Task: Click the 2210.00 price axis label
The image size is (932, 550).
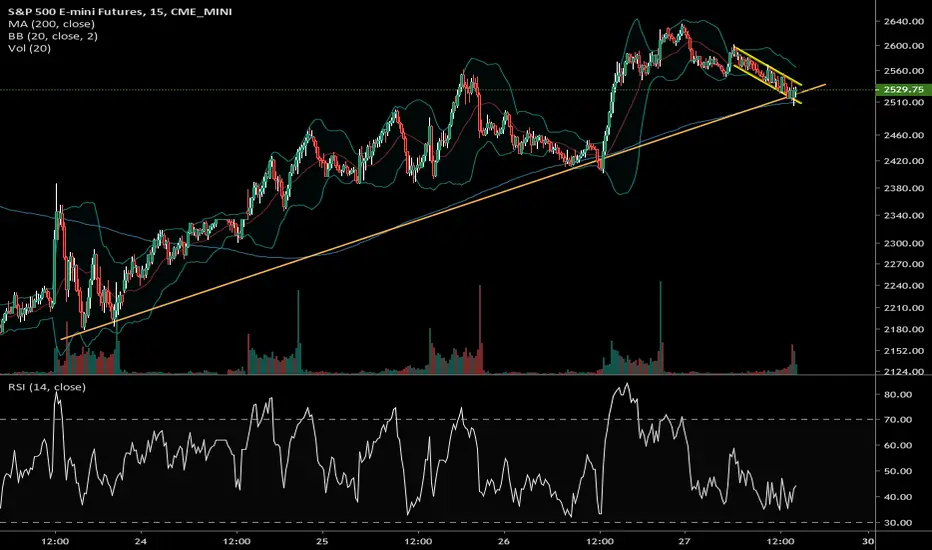Action: pyautogui.click(x=903, y=307)
